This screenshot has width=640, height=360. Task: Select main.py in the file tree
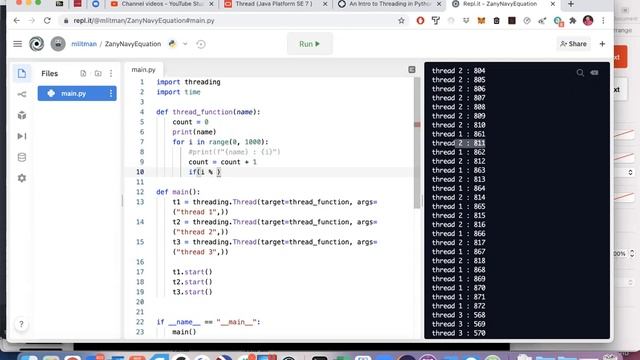[x=77, y=93]
